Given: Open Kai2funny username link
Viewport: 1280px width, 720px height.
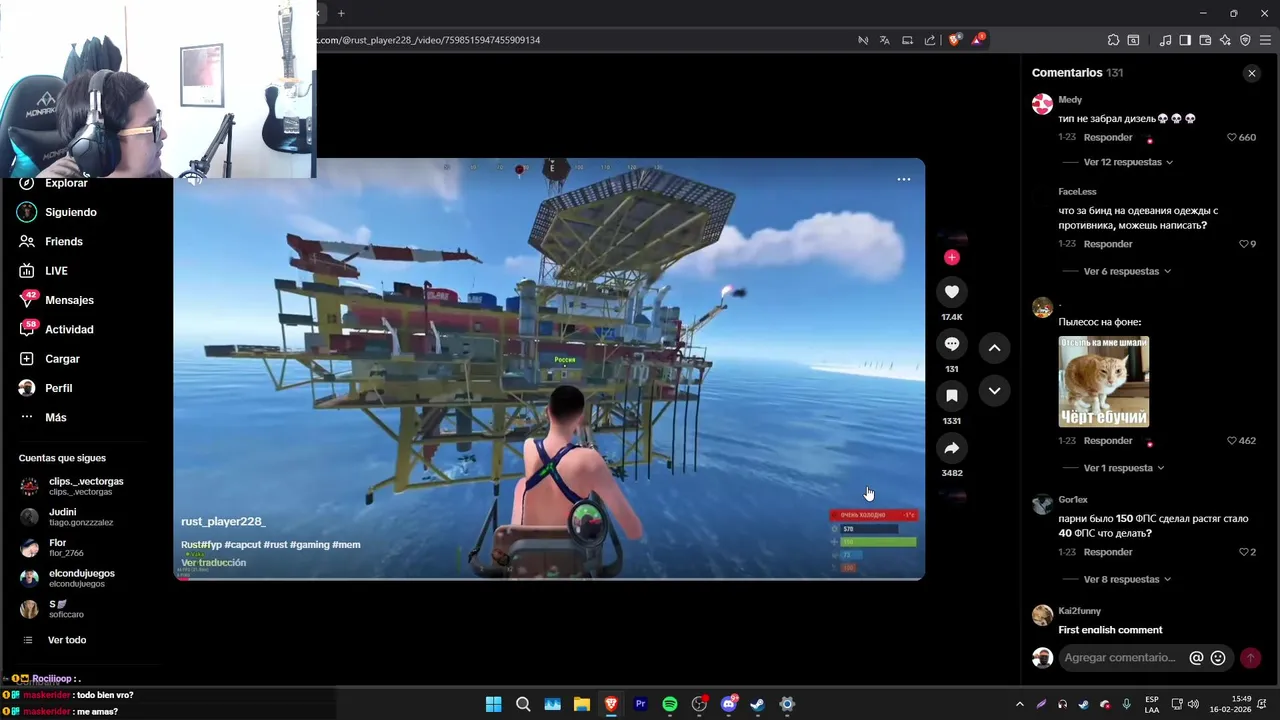Looking at the screenshot, I should (x=1080, y=611).
